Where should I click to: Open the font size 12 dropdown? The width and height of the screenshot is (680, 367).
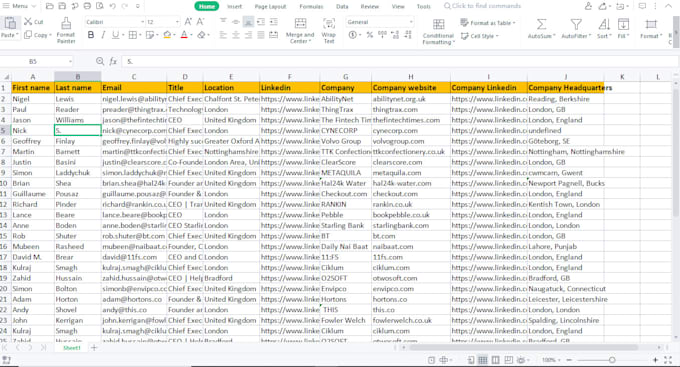click(177, 22)
